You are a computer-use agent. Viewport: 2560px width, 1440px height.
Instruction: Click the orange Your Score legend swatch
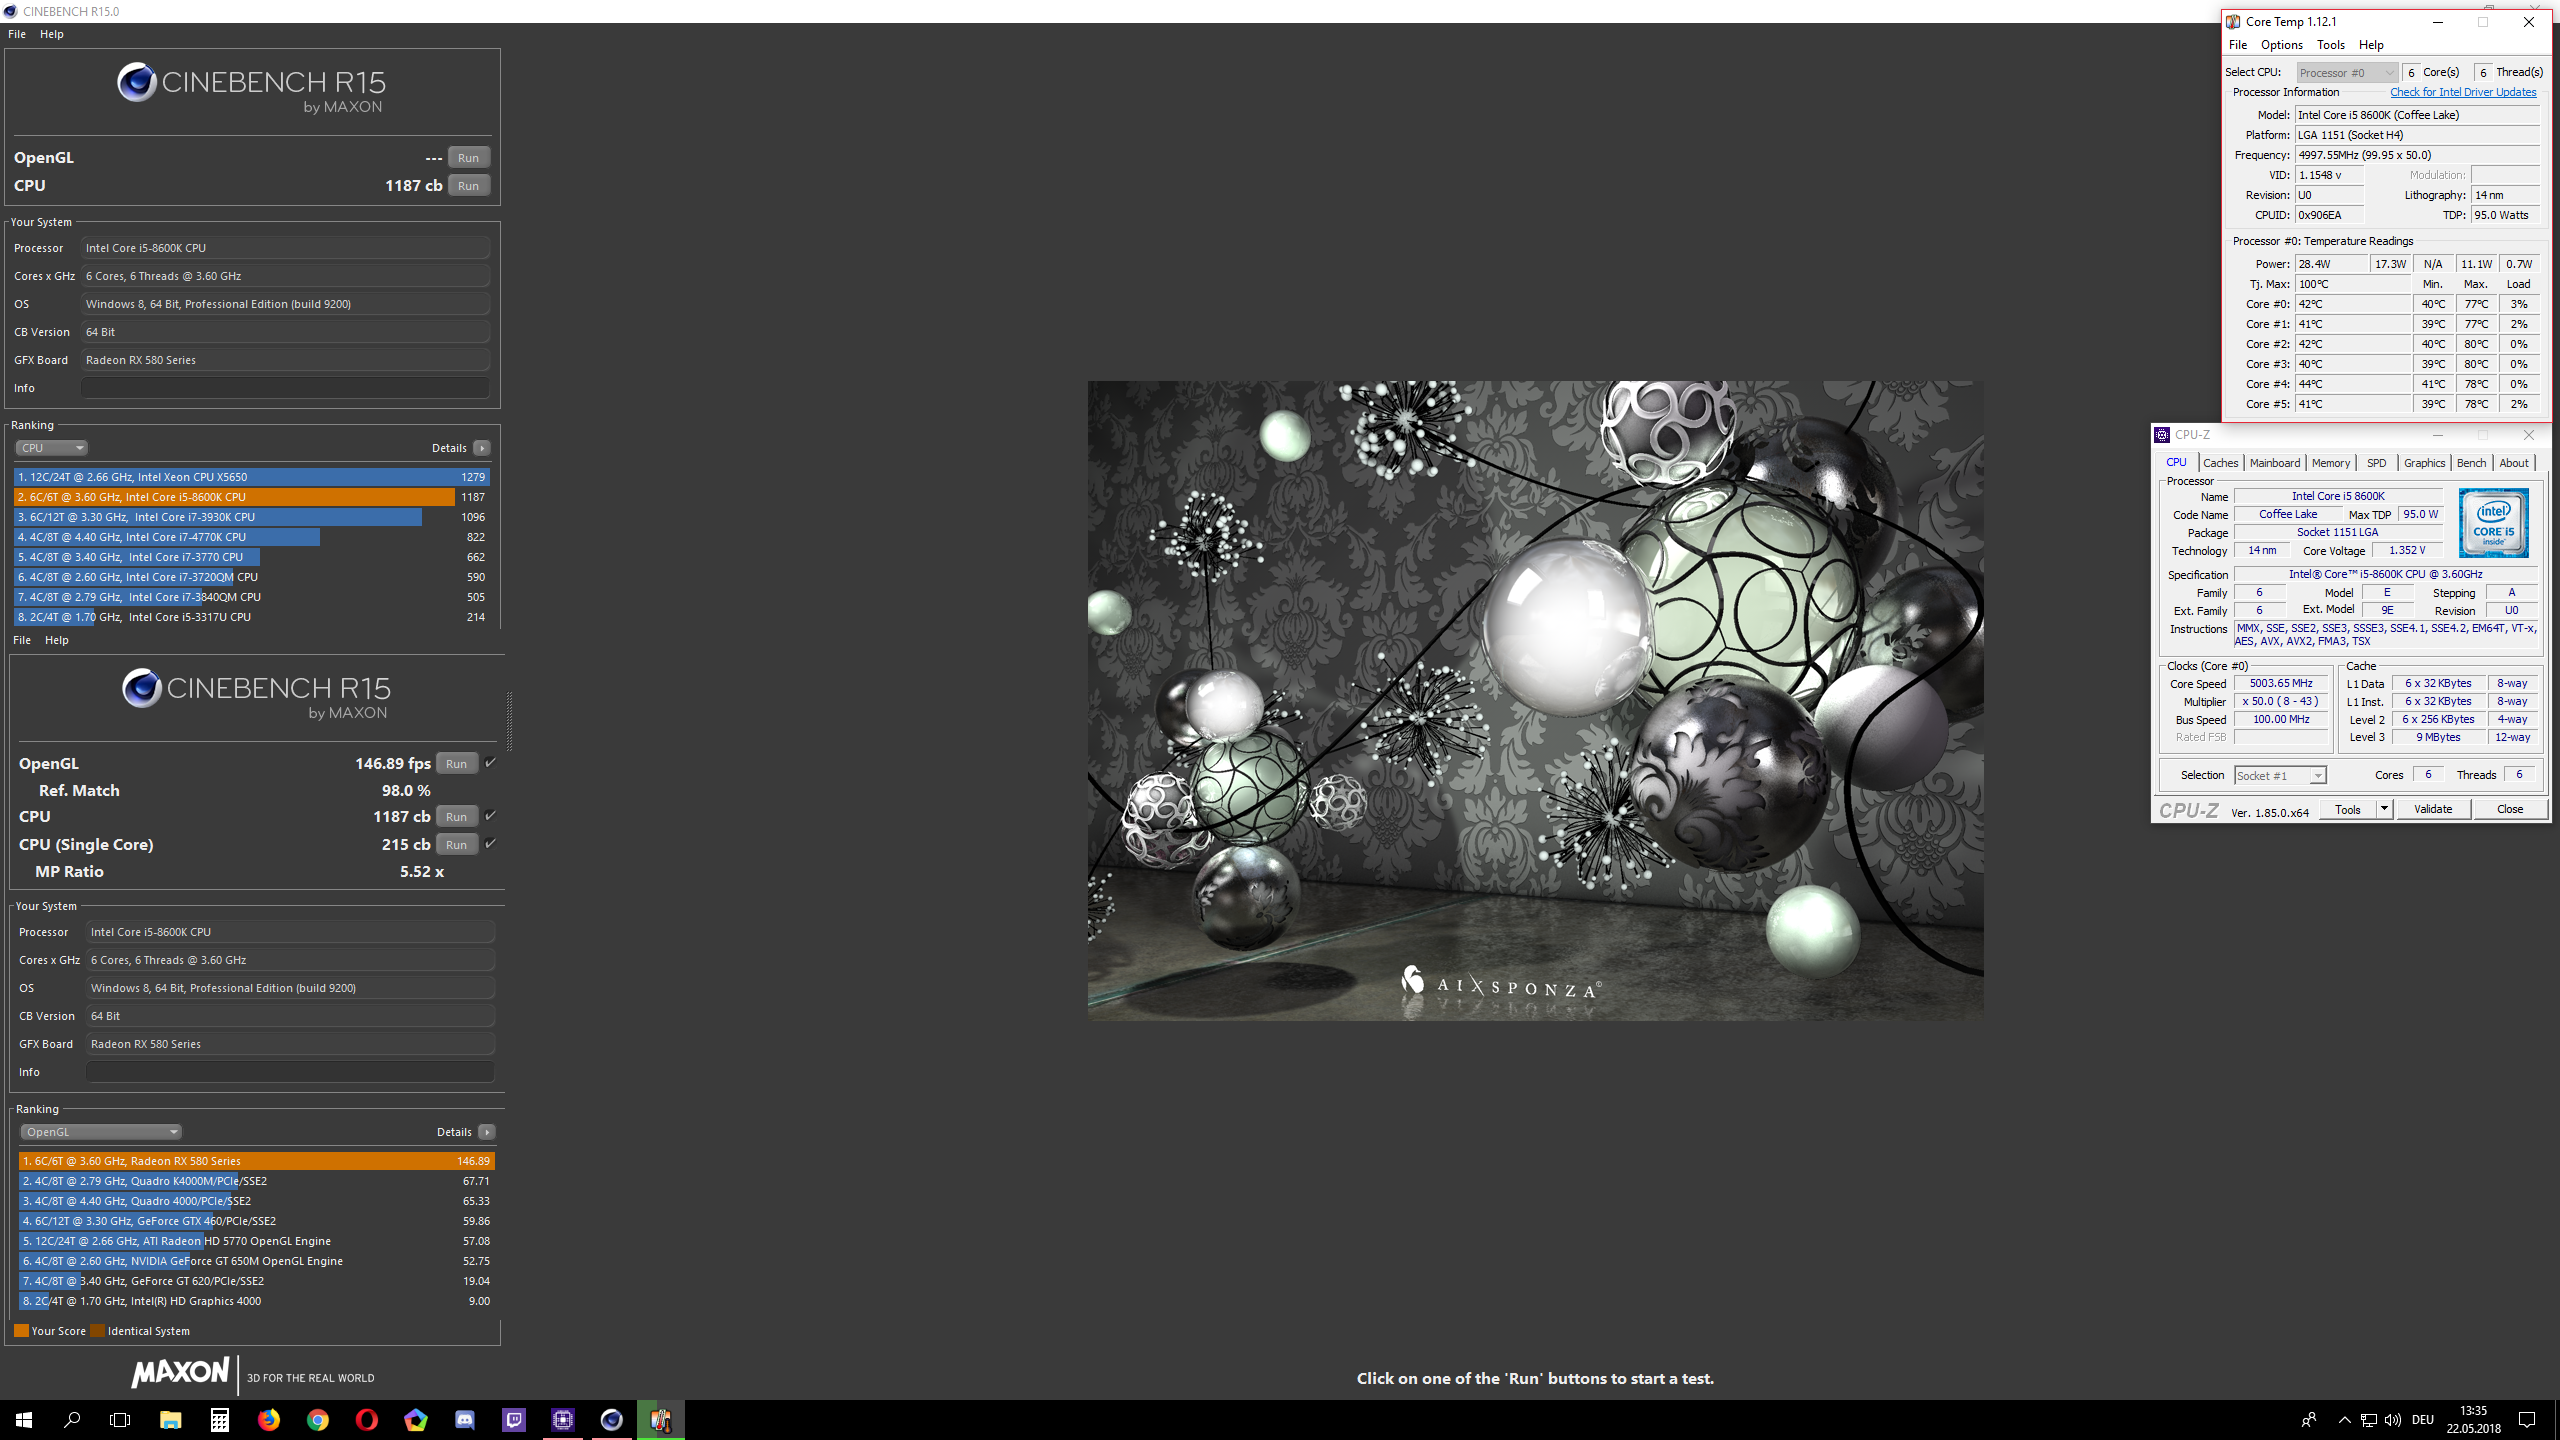(21, 1331)
